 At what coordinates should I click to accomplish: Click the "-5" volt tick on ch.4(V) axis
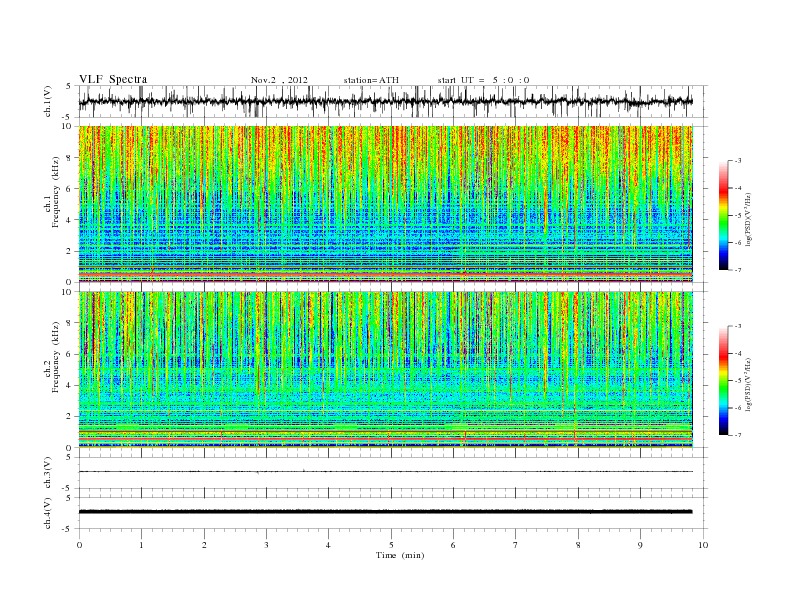point(68,529)
